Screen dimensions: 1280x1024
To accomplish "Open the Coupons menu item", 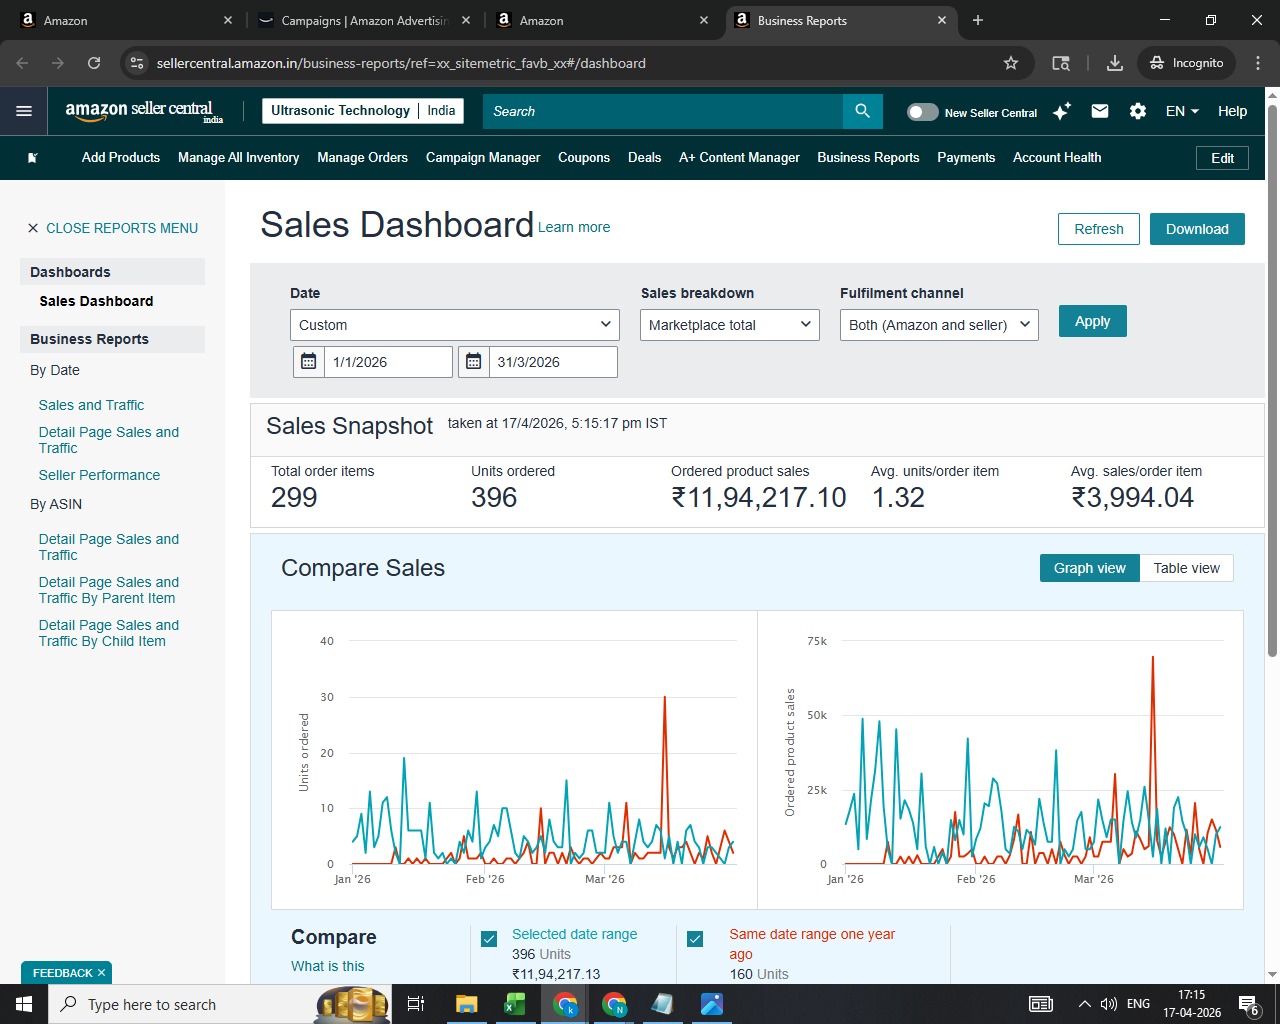I will tap(584, 158).
